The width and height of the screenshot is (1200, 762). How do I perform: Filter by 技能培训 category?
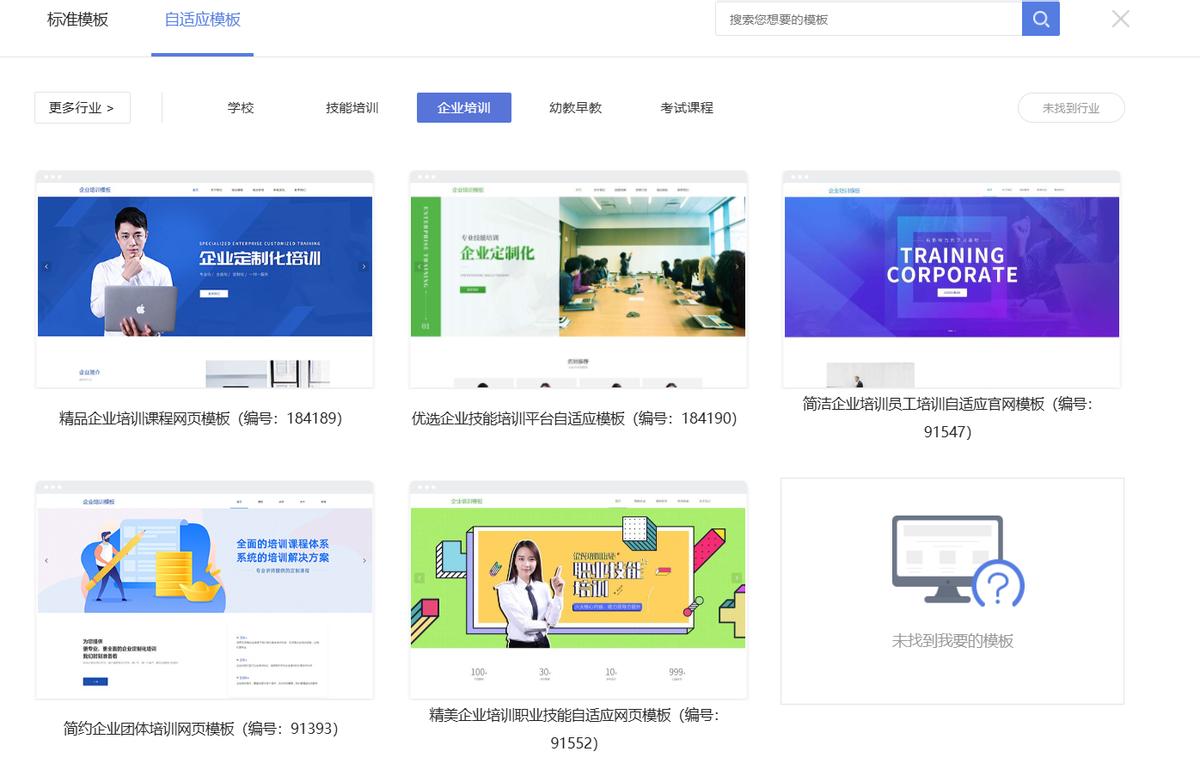tap(352, 108)
